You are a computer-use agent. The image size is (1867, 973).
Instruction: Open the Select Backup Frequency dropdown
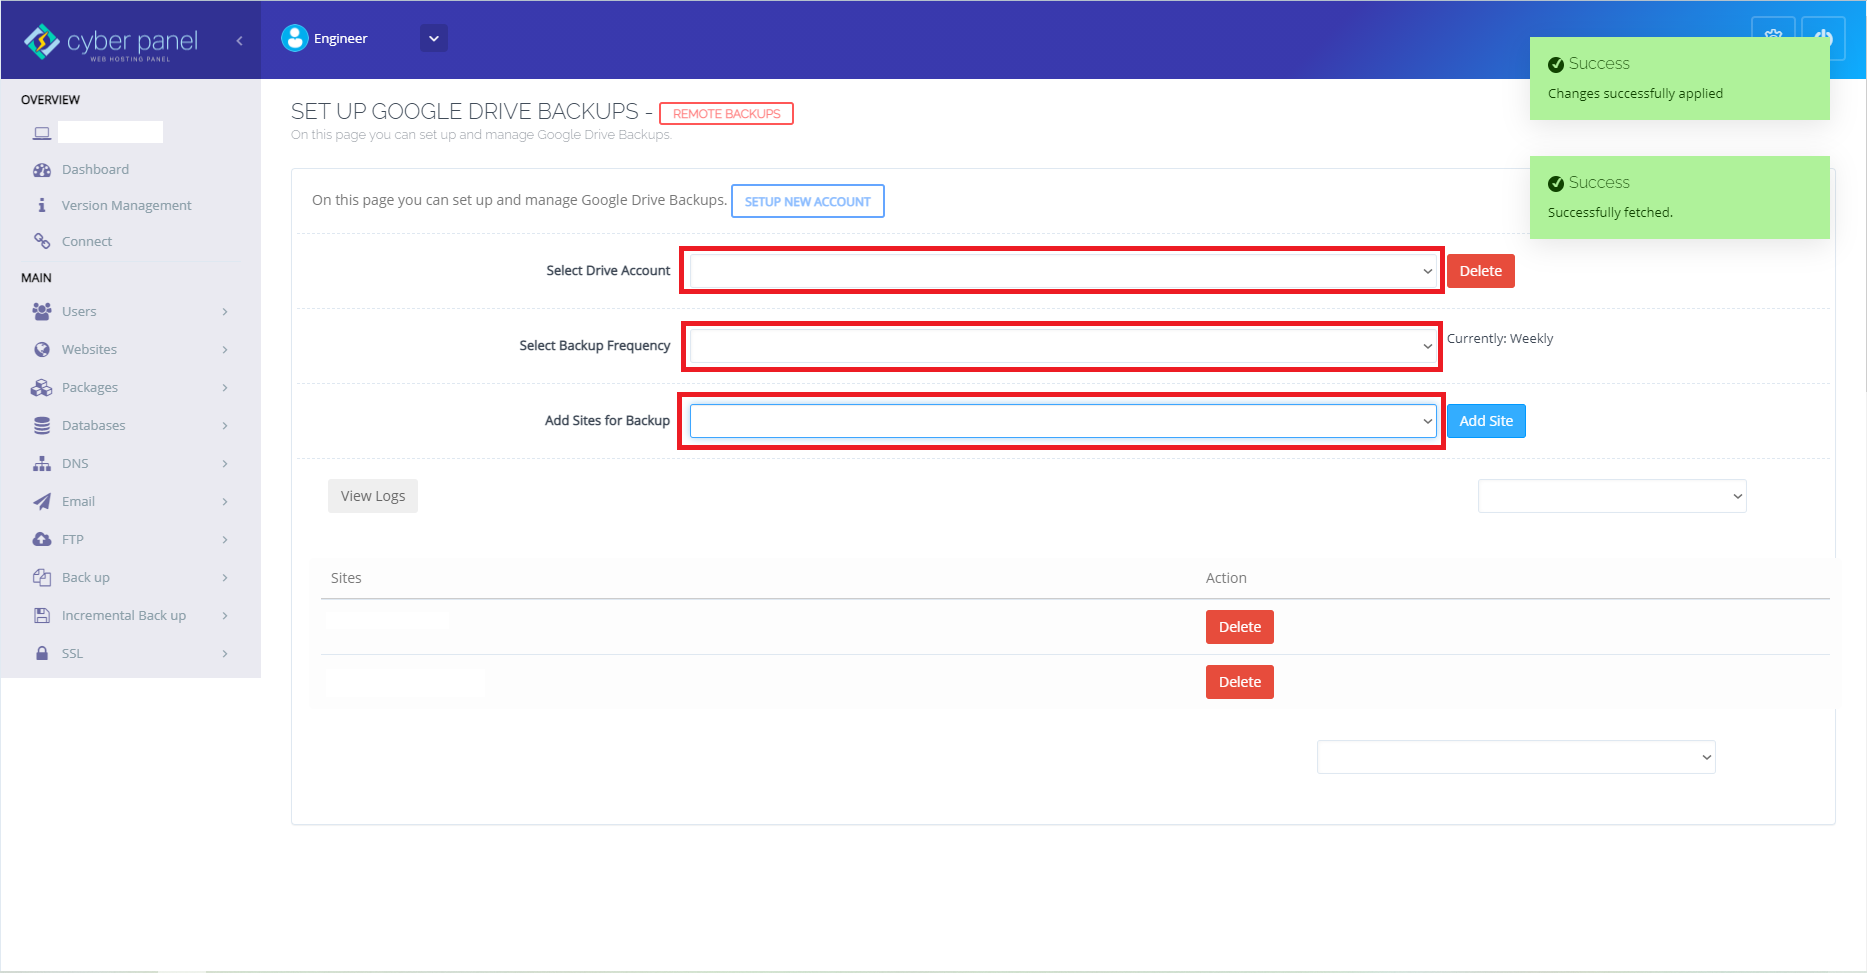point(1063,346)
